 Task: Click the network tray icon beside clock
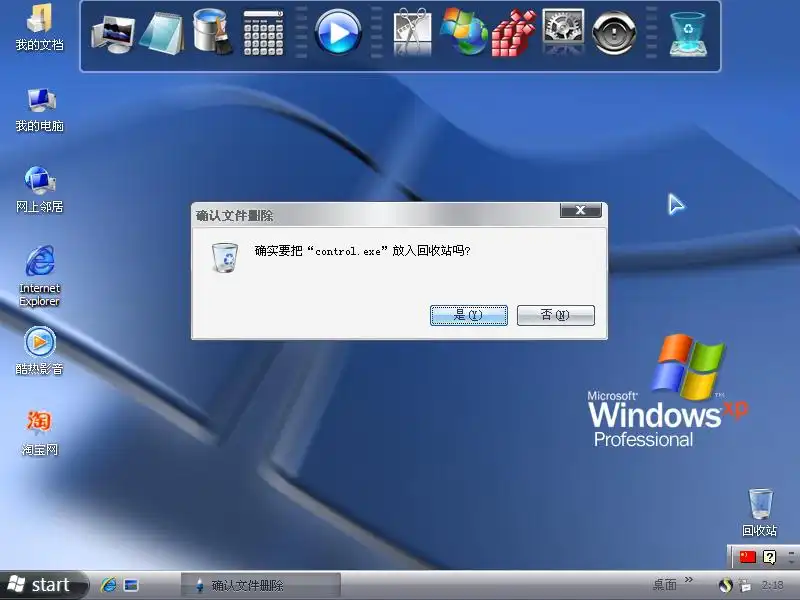pos(745,585)
